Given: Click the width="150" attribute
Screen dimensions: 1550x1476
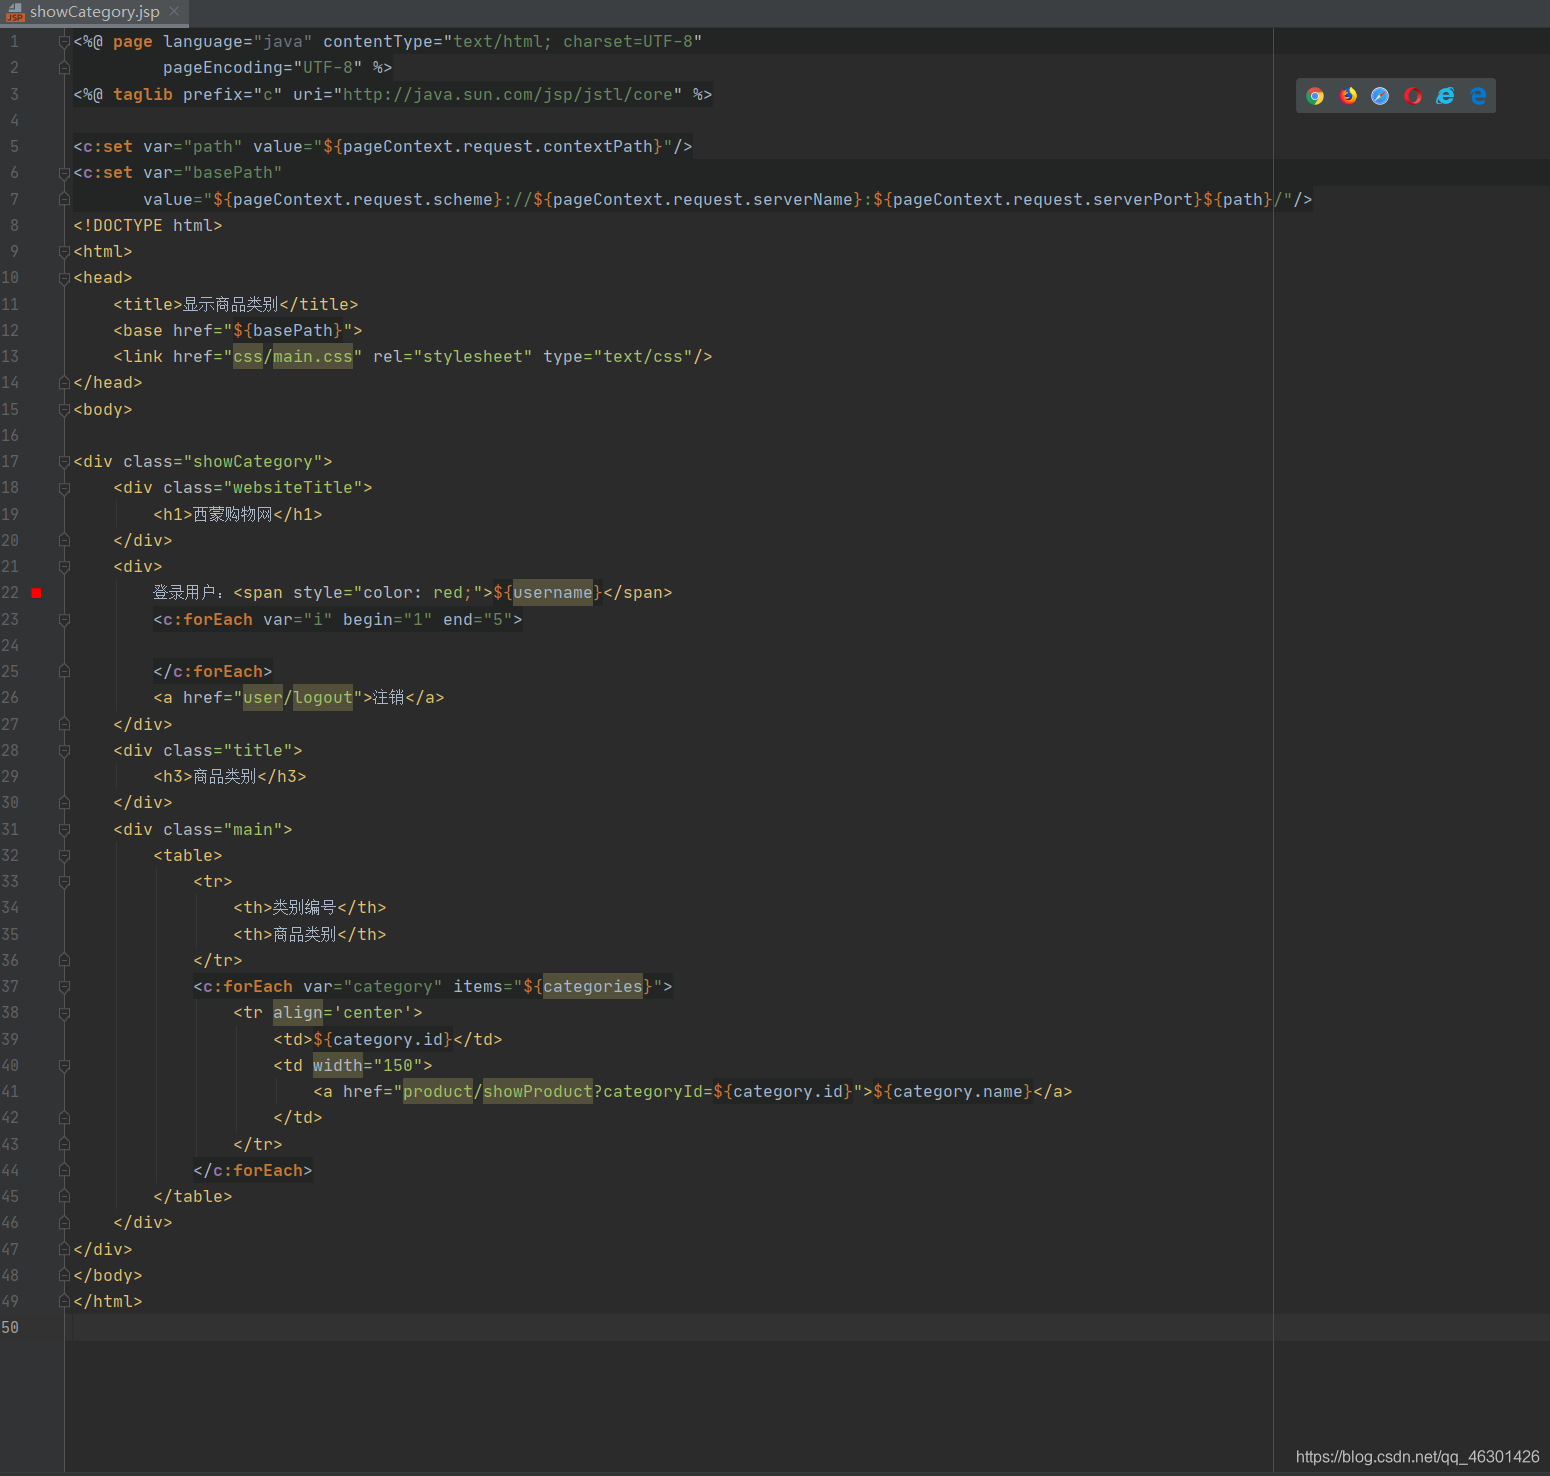Looking at the screenshot, I should [368, 1066].
